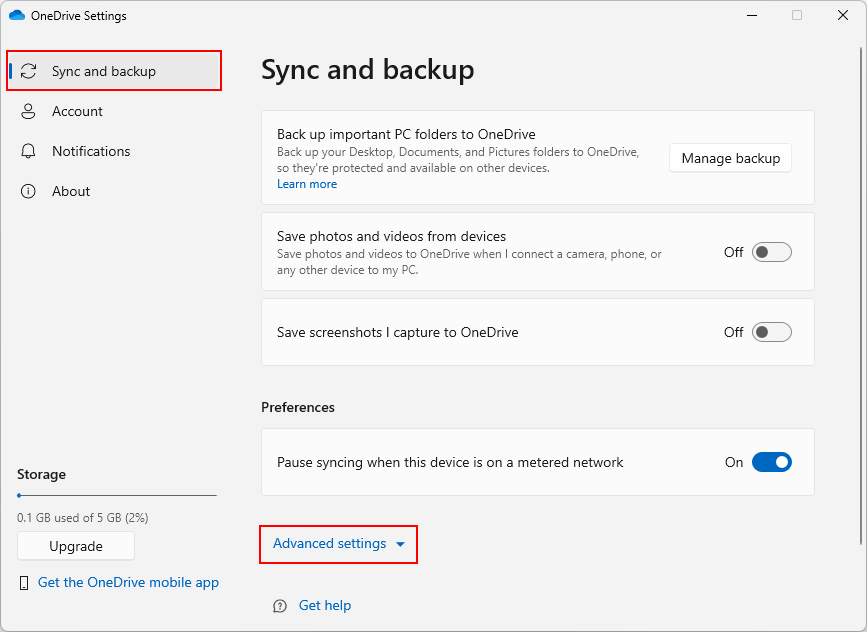The image size is (867, 632).
Task: Click the Notifications bell icon
Action: coord(28,151)
